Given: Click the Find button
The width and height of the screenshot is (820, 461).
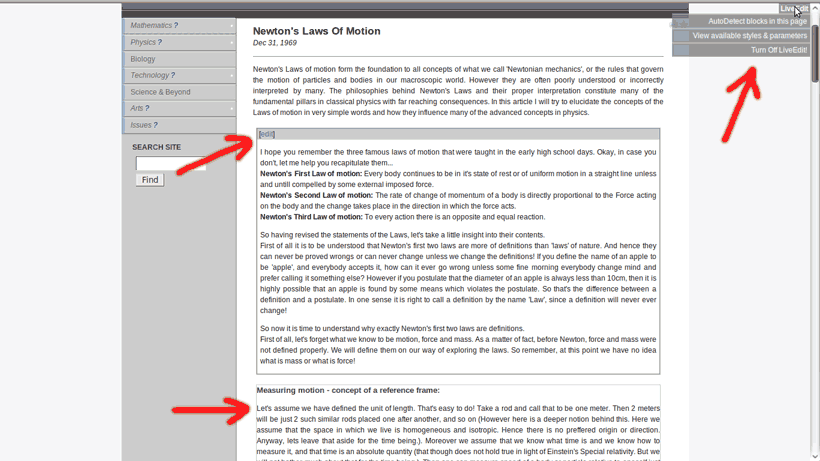Looking at the screenshot, I should coord(150,180).
